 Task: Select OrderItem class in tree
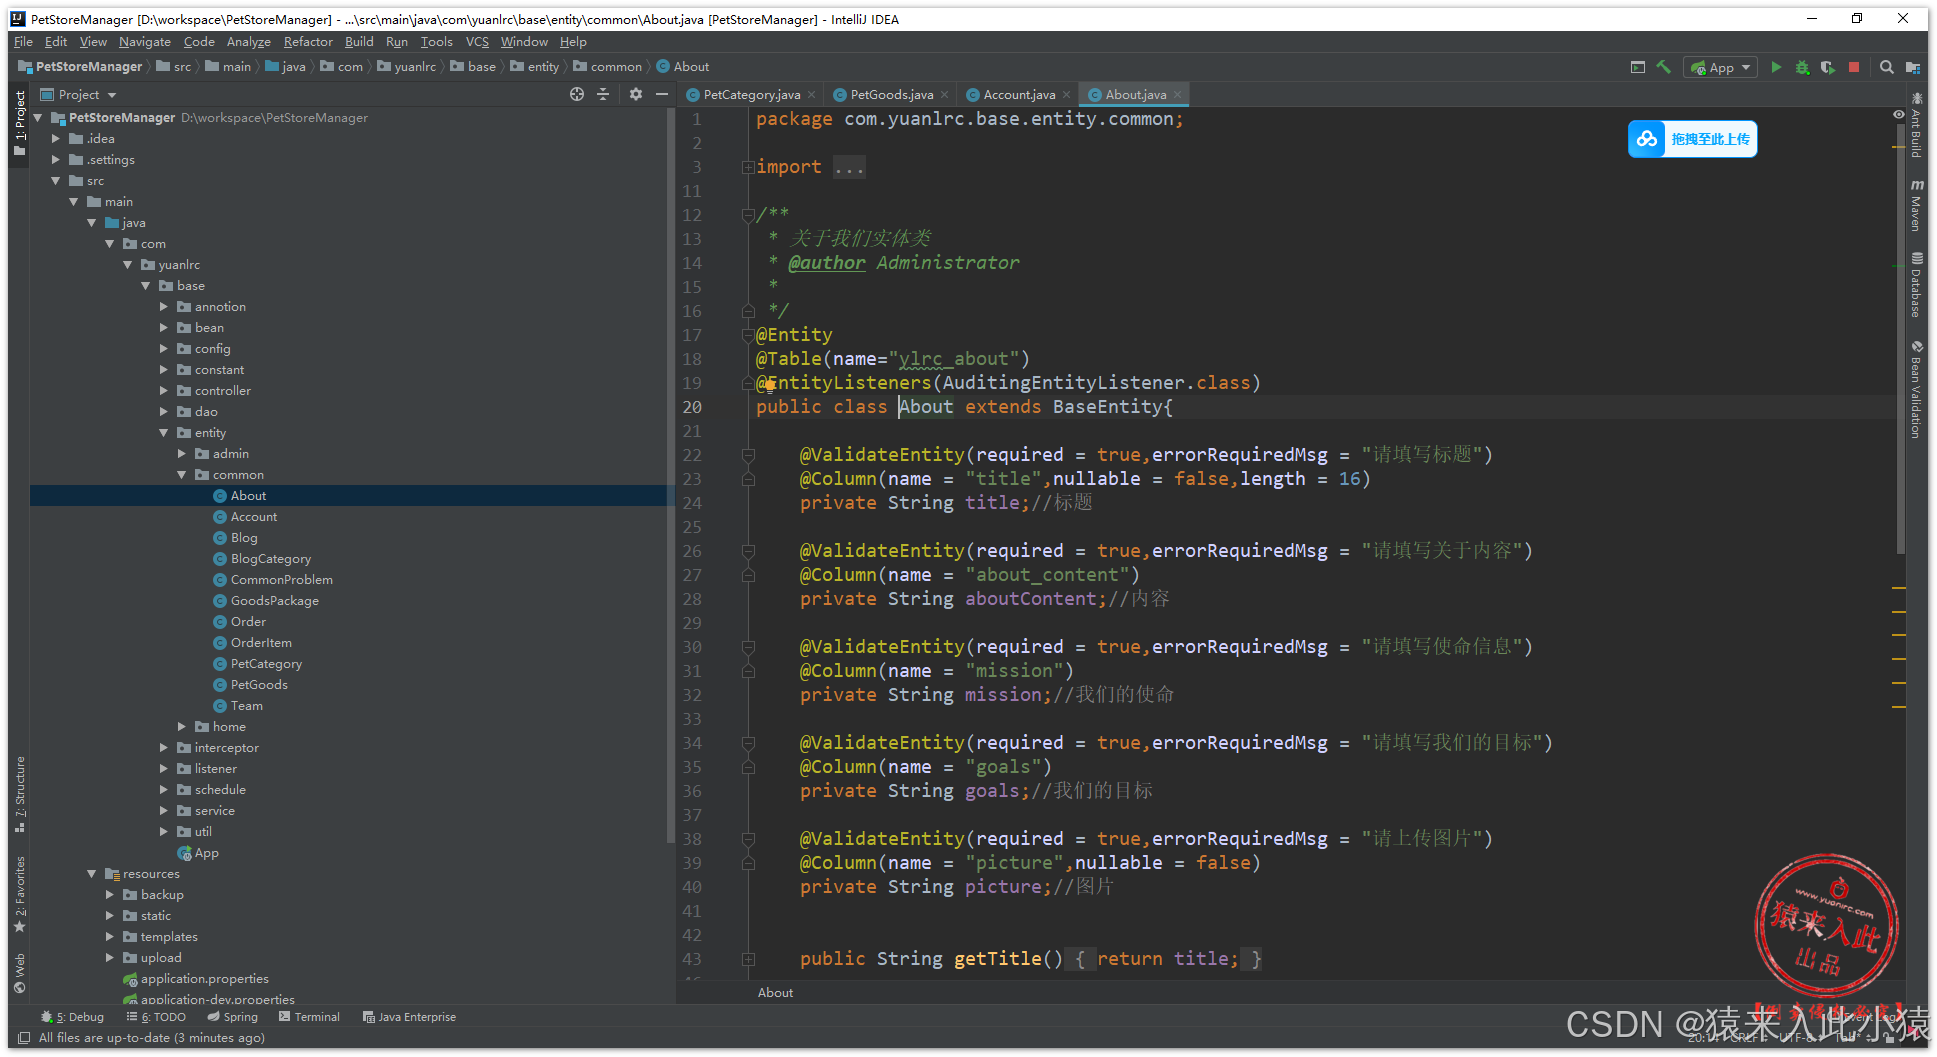tap(261, 643)
